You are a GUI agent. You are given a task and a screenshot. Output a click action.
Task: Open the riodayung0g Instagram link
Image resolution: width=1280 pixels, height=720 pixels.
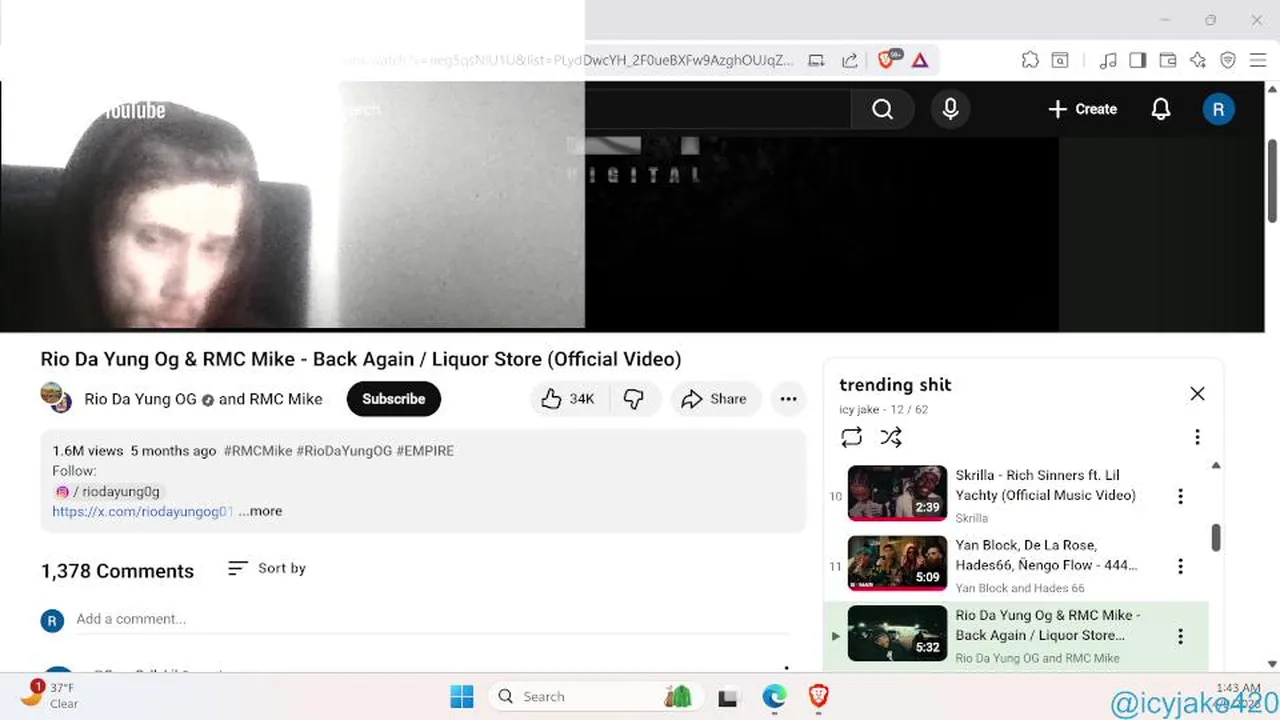point(107,491)
